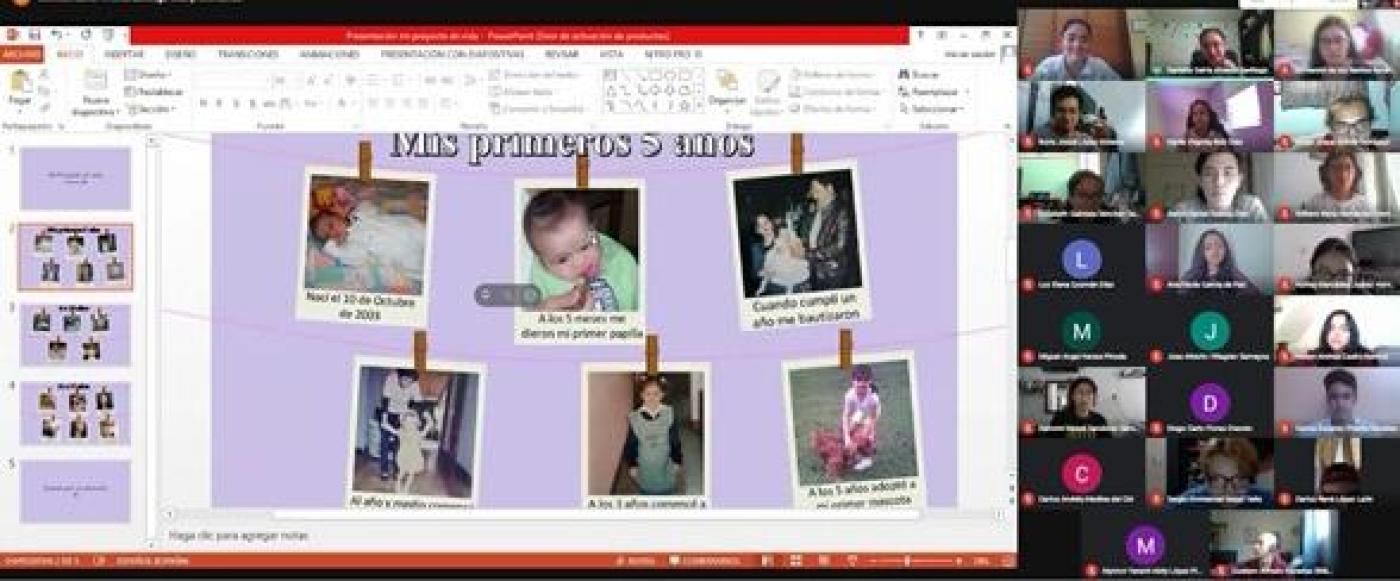The image size is (1400, 581).
Task: Increase the font size with the large A icon
Action: (x=311, y=80)
